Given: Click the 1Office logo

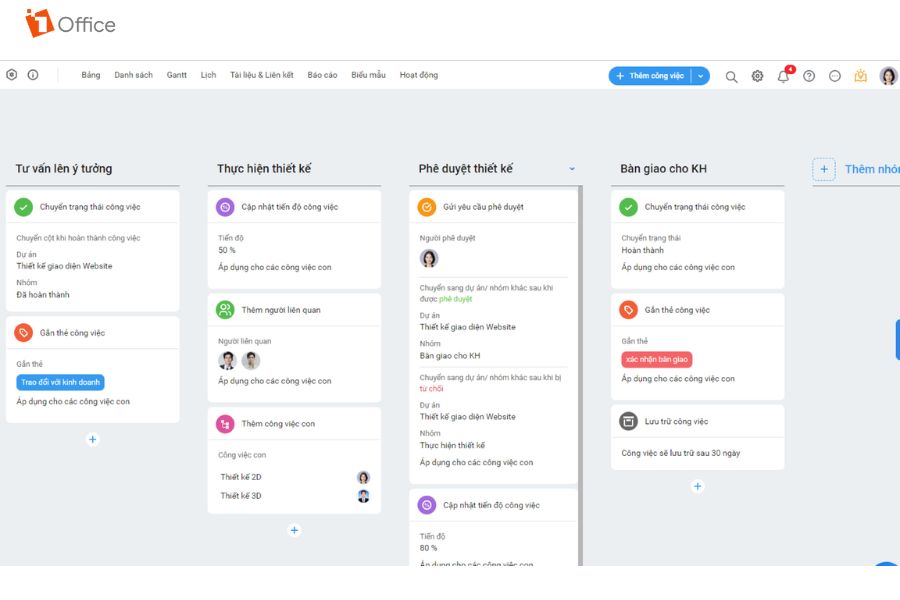Looking at the screenshot, I should click(x=70, y=24).
